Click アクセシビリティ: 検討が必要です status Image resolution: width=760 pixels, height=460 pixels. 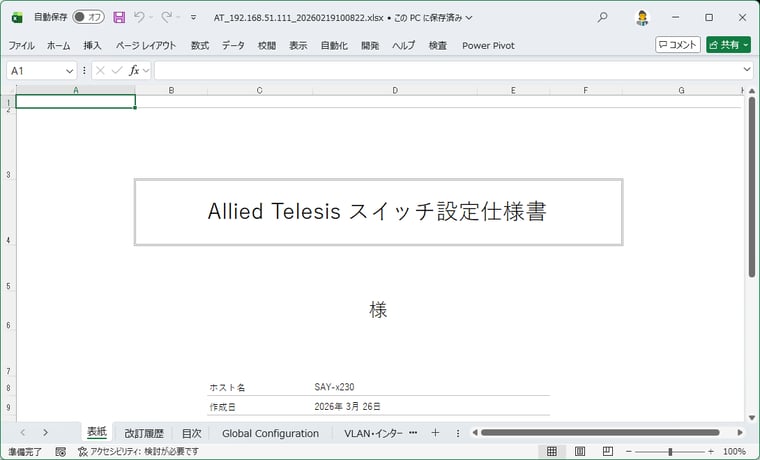click(x=139, y=452)
